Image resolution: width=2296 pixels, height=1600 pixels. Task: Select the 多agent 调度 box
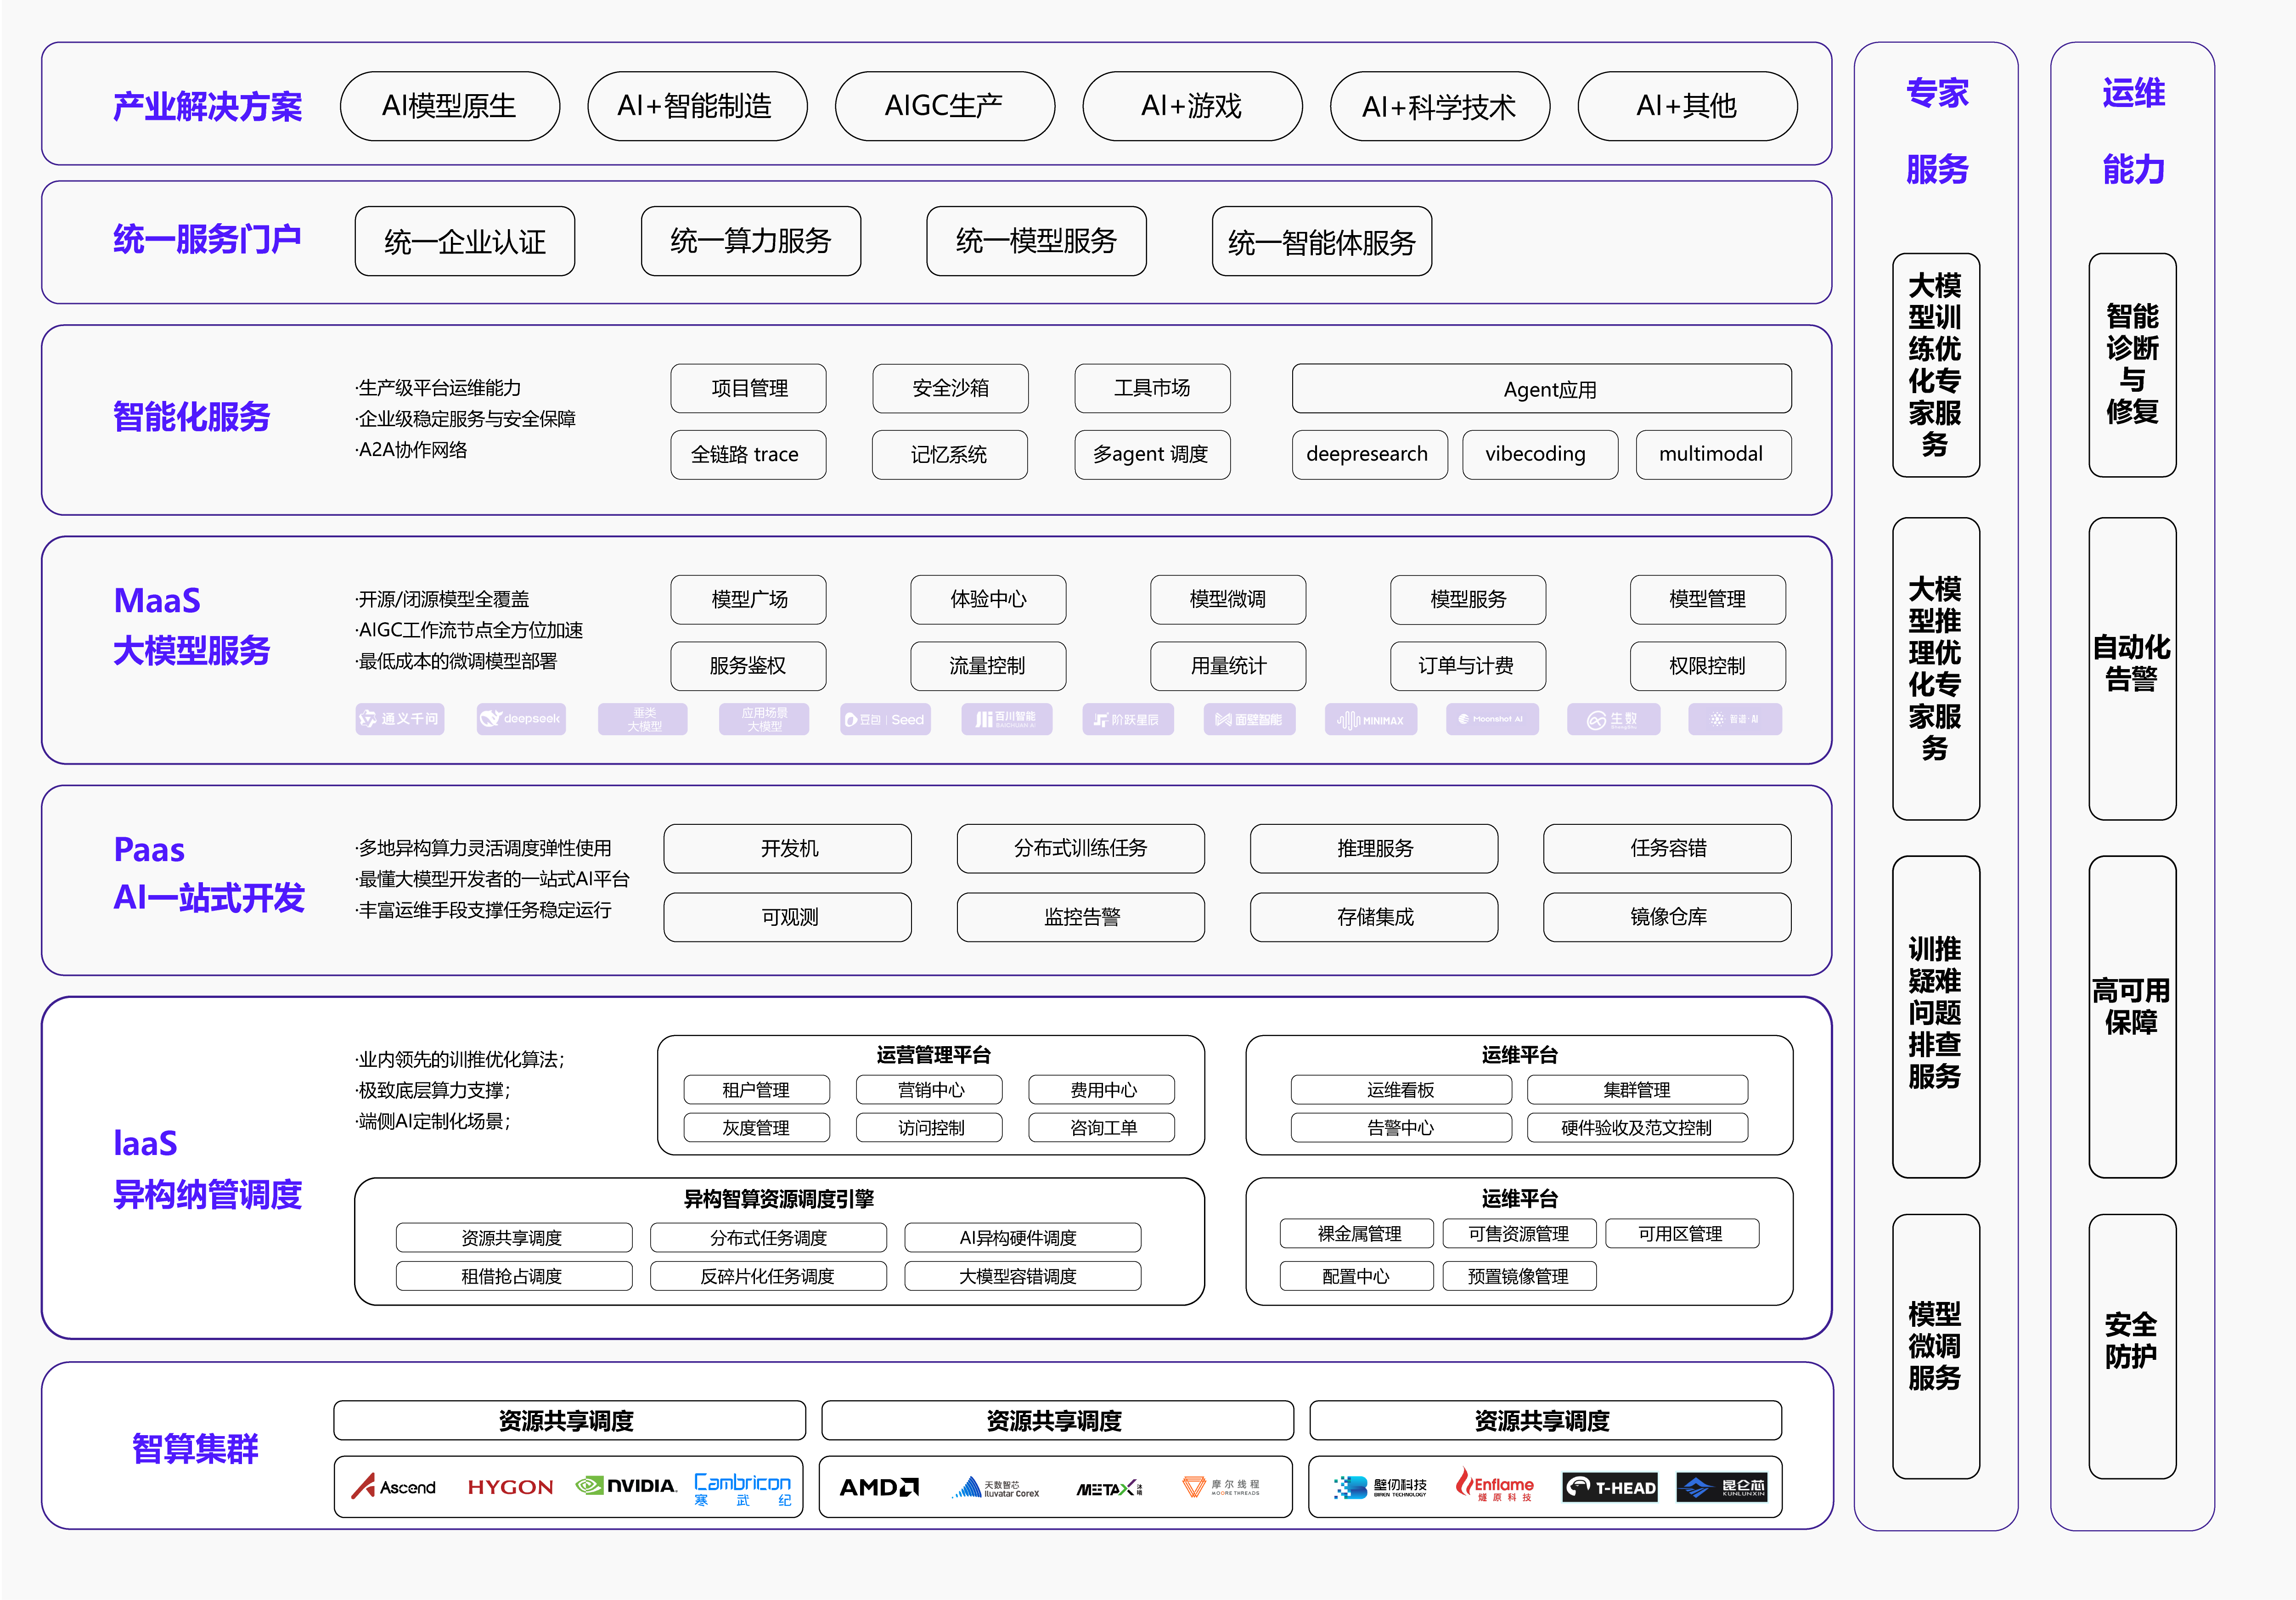(1152, 455)
